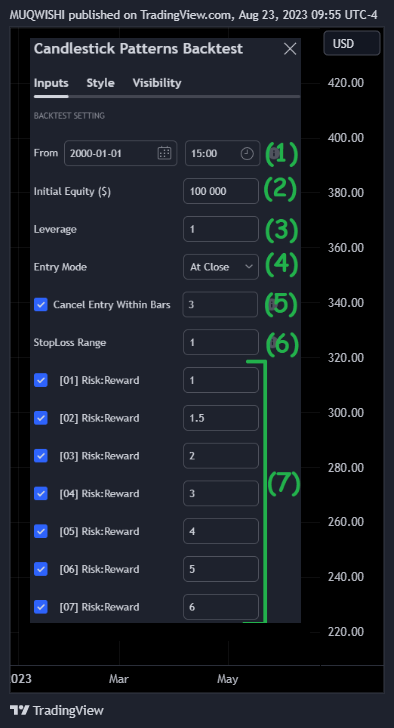This screenshot has height=728, width=394.
Task: Close the Candlestick Patterns Backtest dialog
Action: pyautogui.click(x=290, y=49)
